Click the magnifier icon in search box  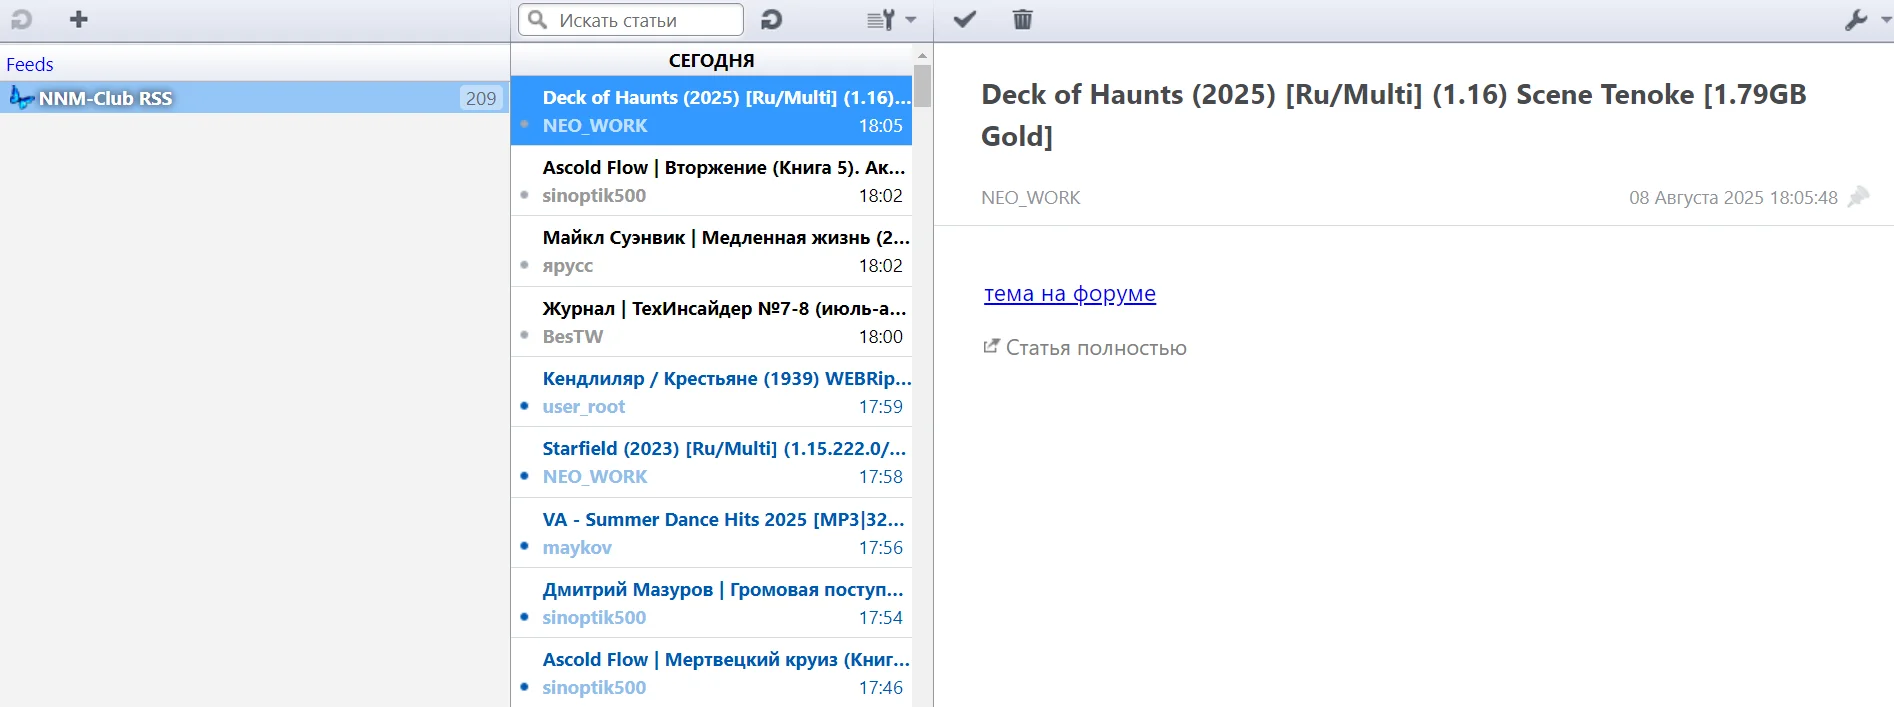point(538,20)
